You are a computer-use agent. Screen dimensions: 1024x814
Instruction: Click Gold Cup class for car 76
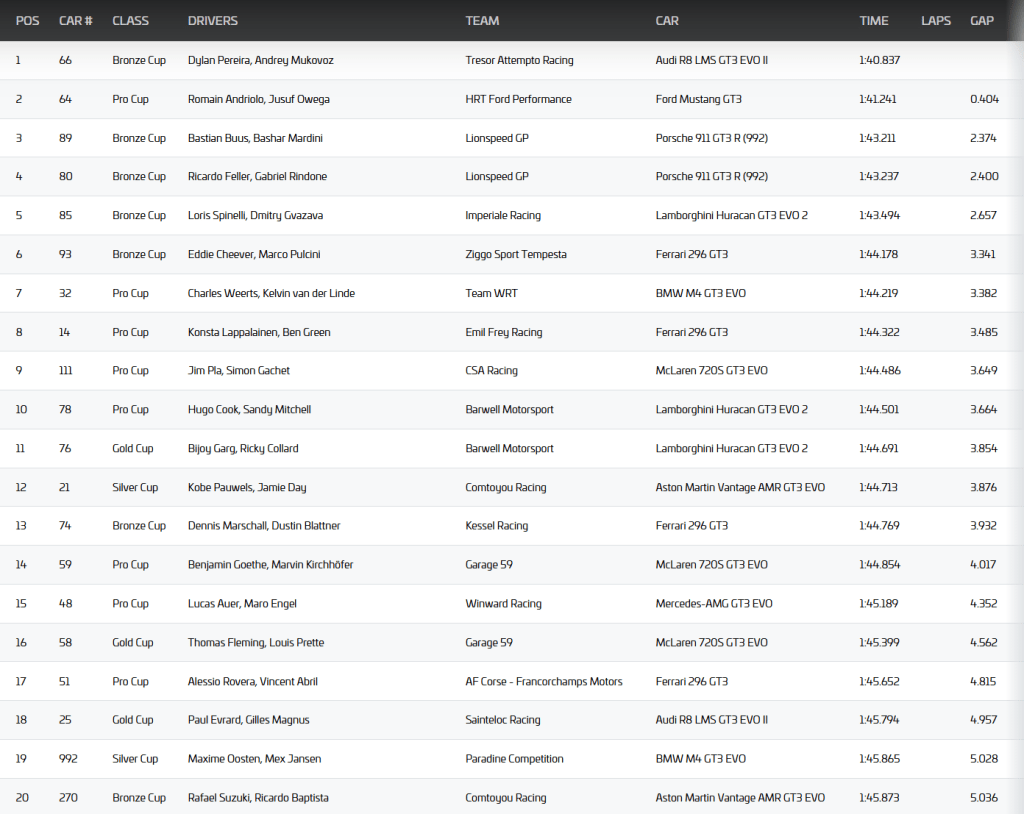(x=133, y=449)
